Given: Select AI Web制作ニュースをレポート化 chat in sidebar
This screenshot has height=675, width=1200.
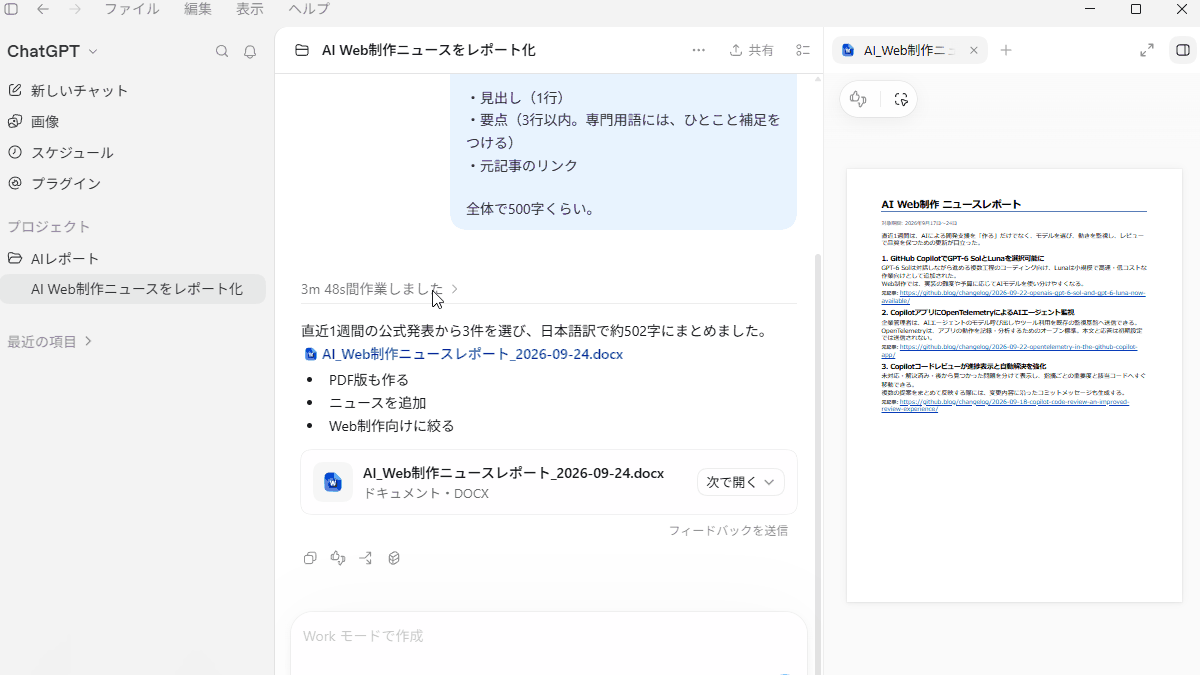Looking at the screenshot, I should point(133,289).
